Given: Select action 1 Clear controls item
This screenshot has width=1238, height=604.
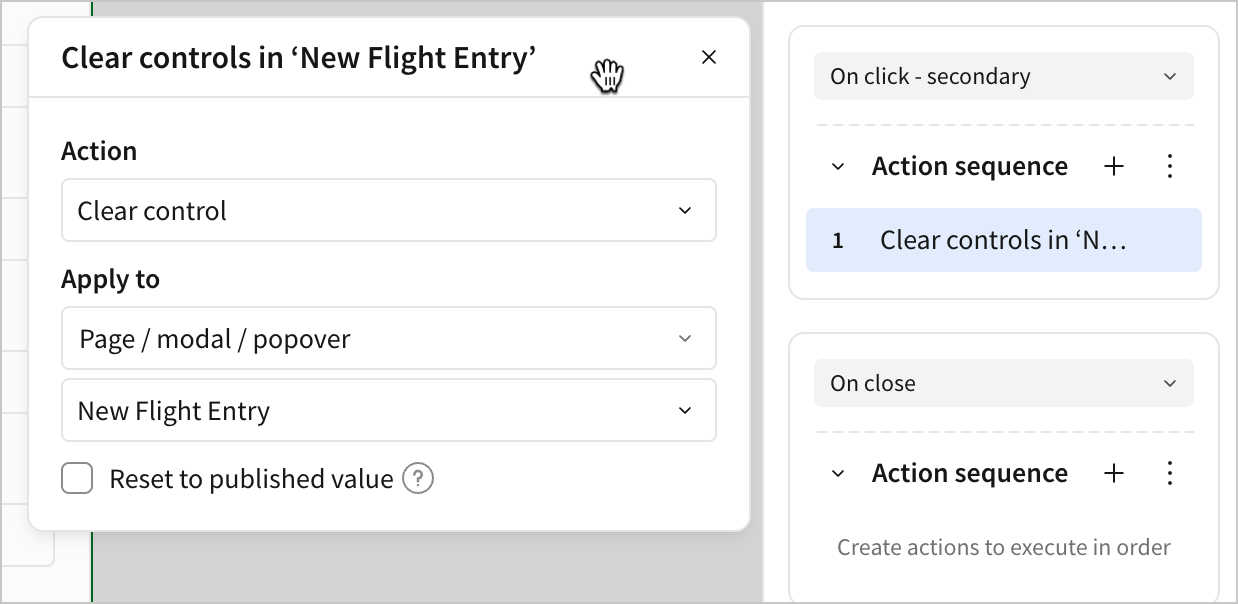Looking at the screenshot, I should (x=1003, y=240).
